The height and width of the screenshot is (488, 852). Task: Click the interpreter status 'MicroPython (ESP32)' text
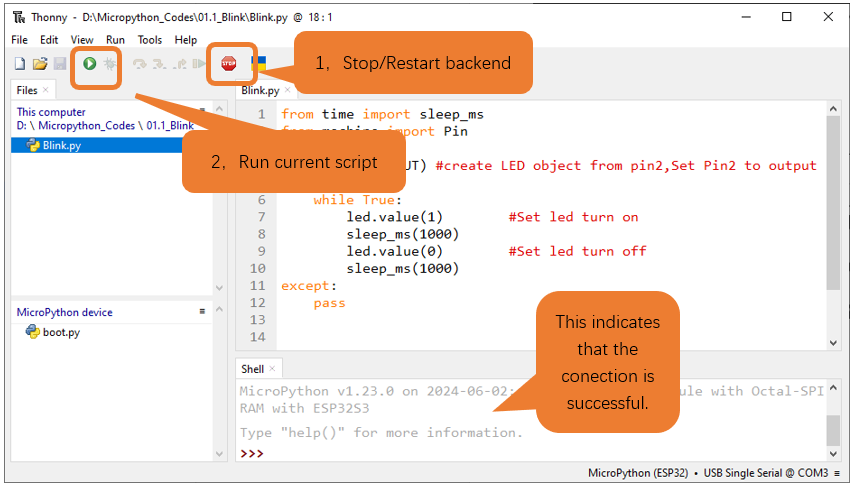click(x=638, y=473)
